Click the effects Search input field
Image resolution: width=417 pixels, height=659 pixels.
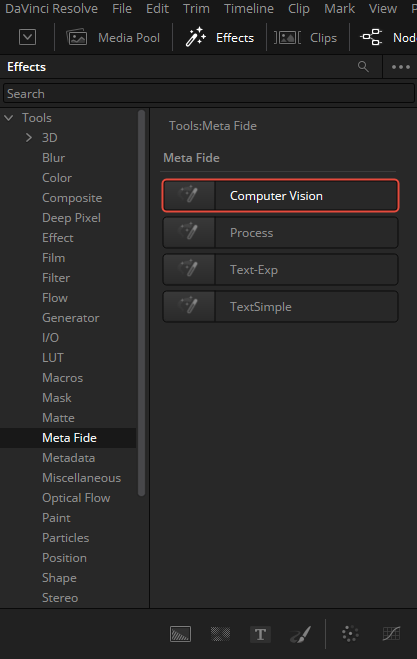point(209,93)
